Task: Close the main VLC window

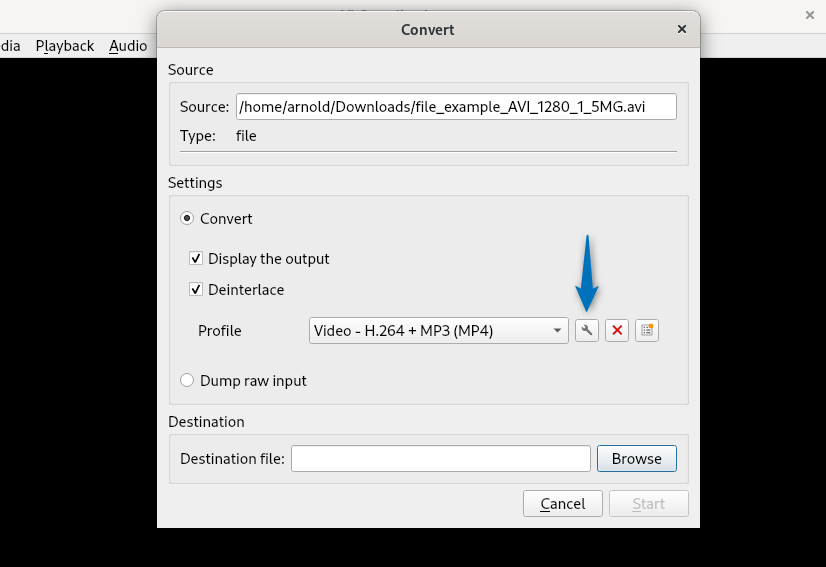Action: 809,15
